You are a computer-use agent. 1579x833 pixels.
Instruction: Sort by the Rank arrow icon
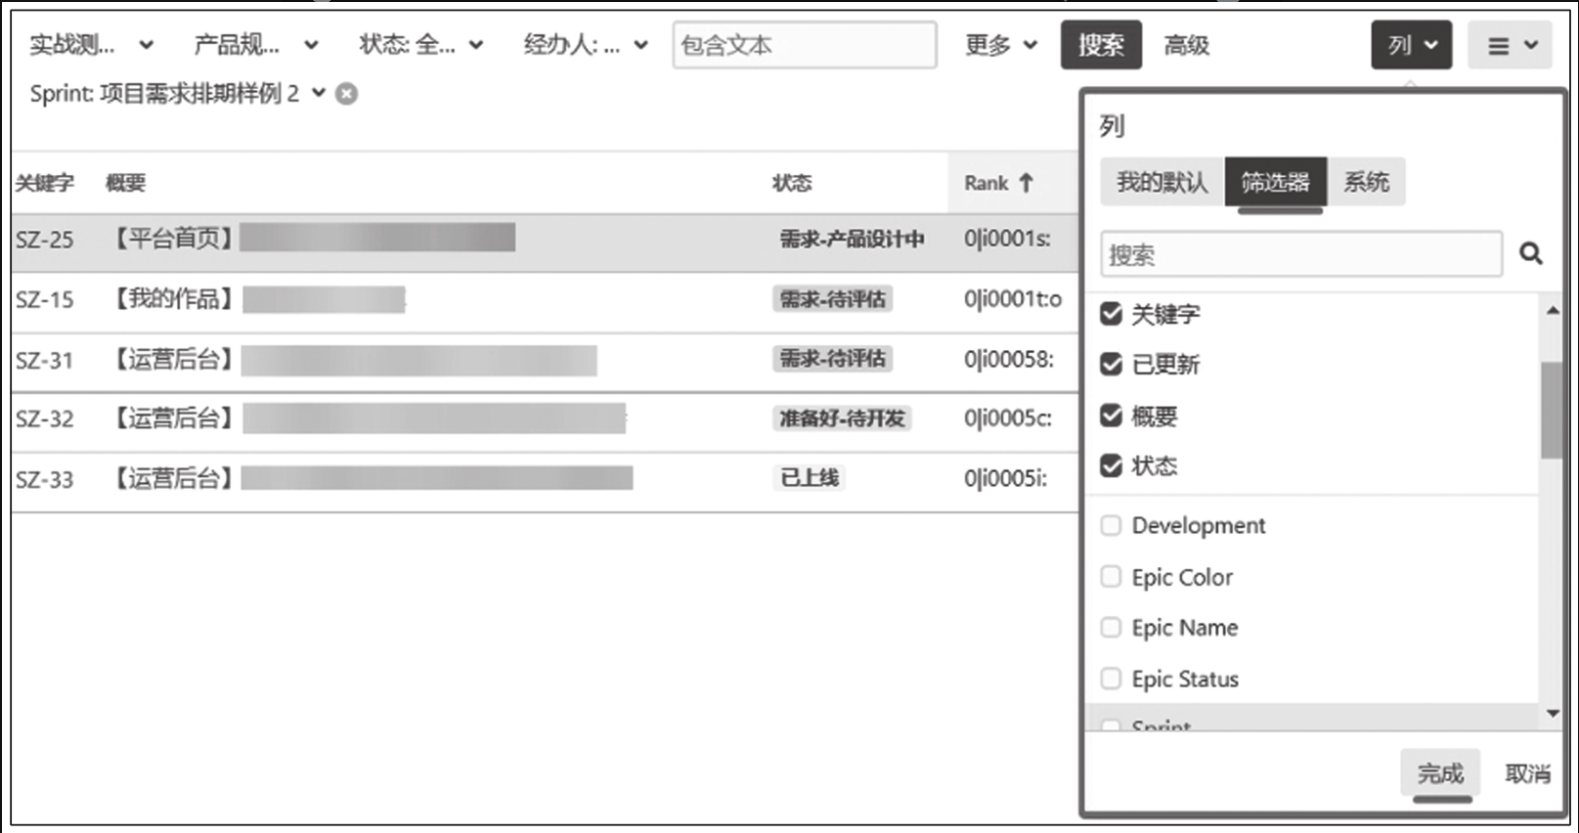[x=1026, y=183]
